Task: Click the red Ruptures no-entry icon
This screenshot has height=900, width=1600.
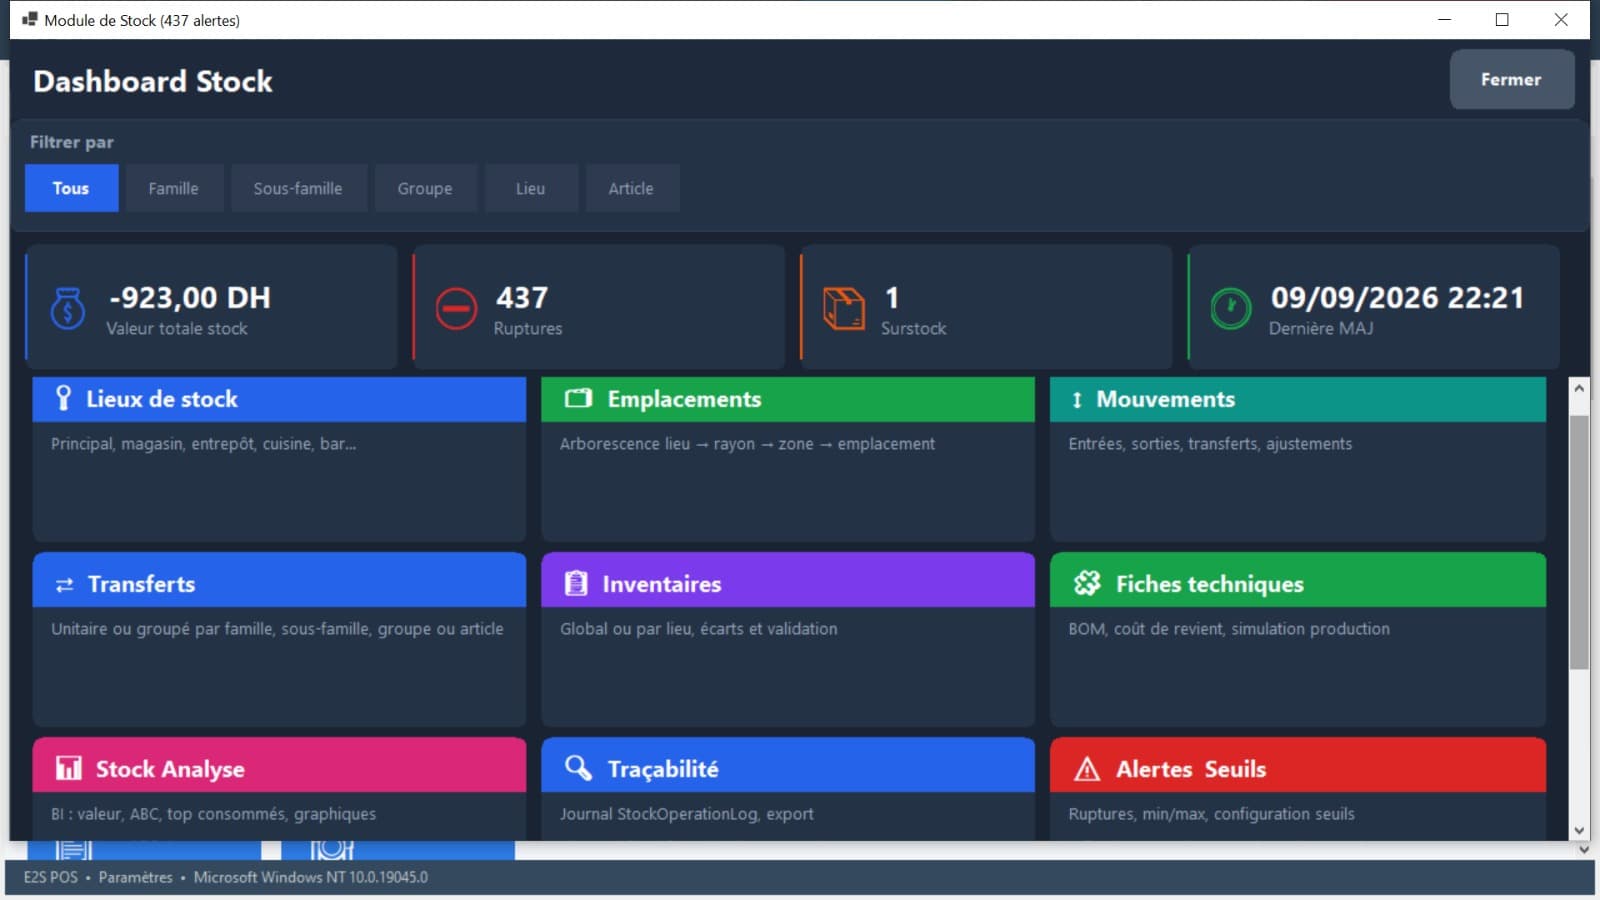Action: (456, 308)
